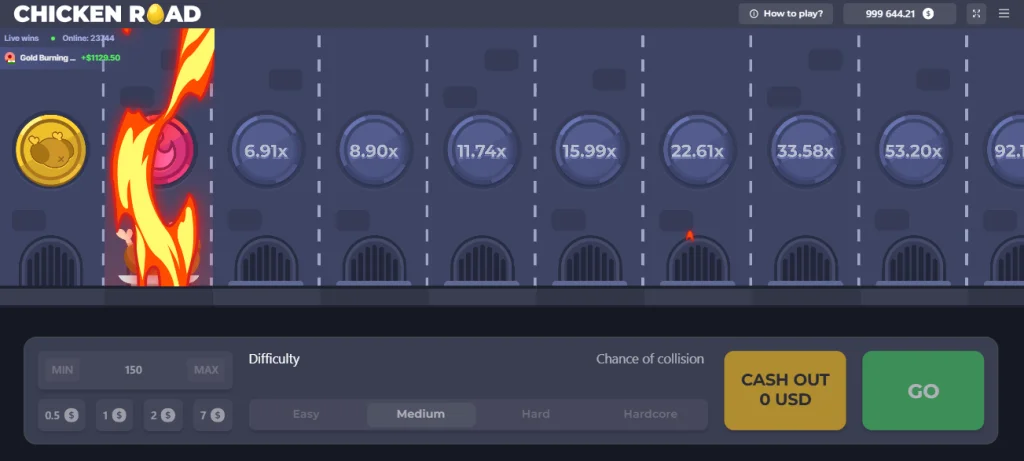Select the 11.74x multiplier coin
The width and height of the screenshot is (1024, 461).
[481, 151]
